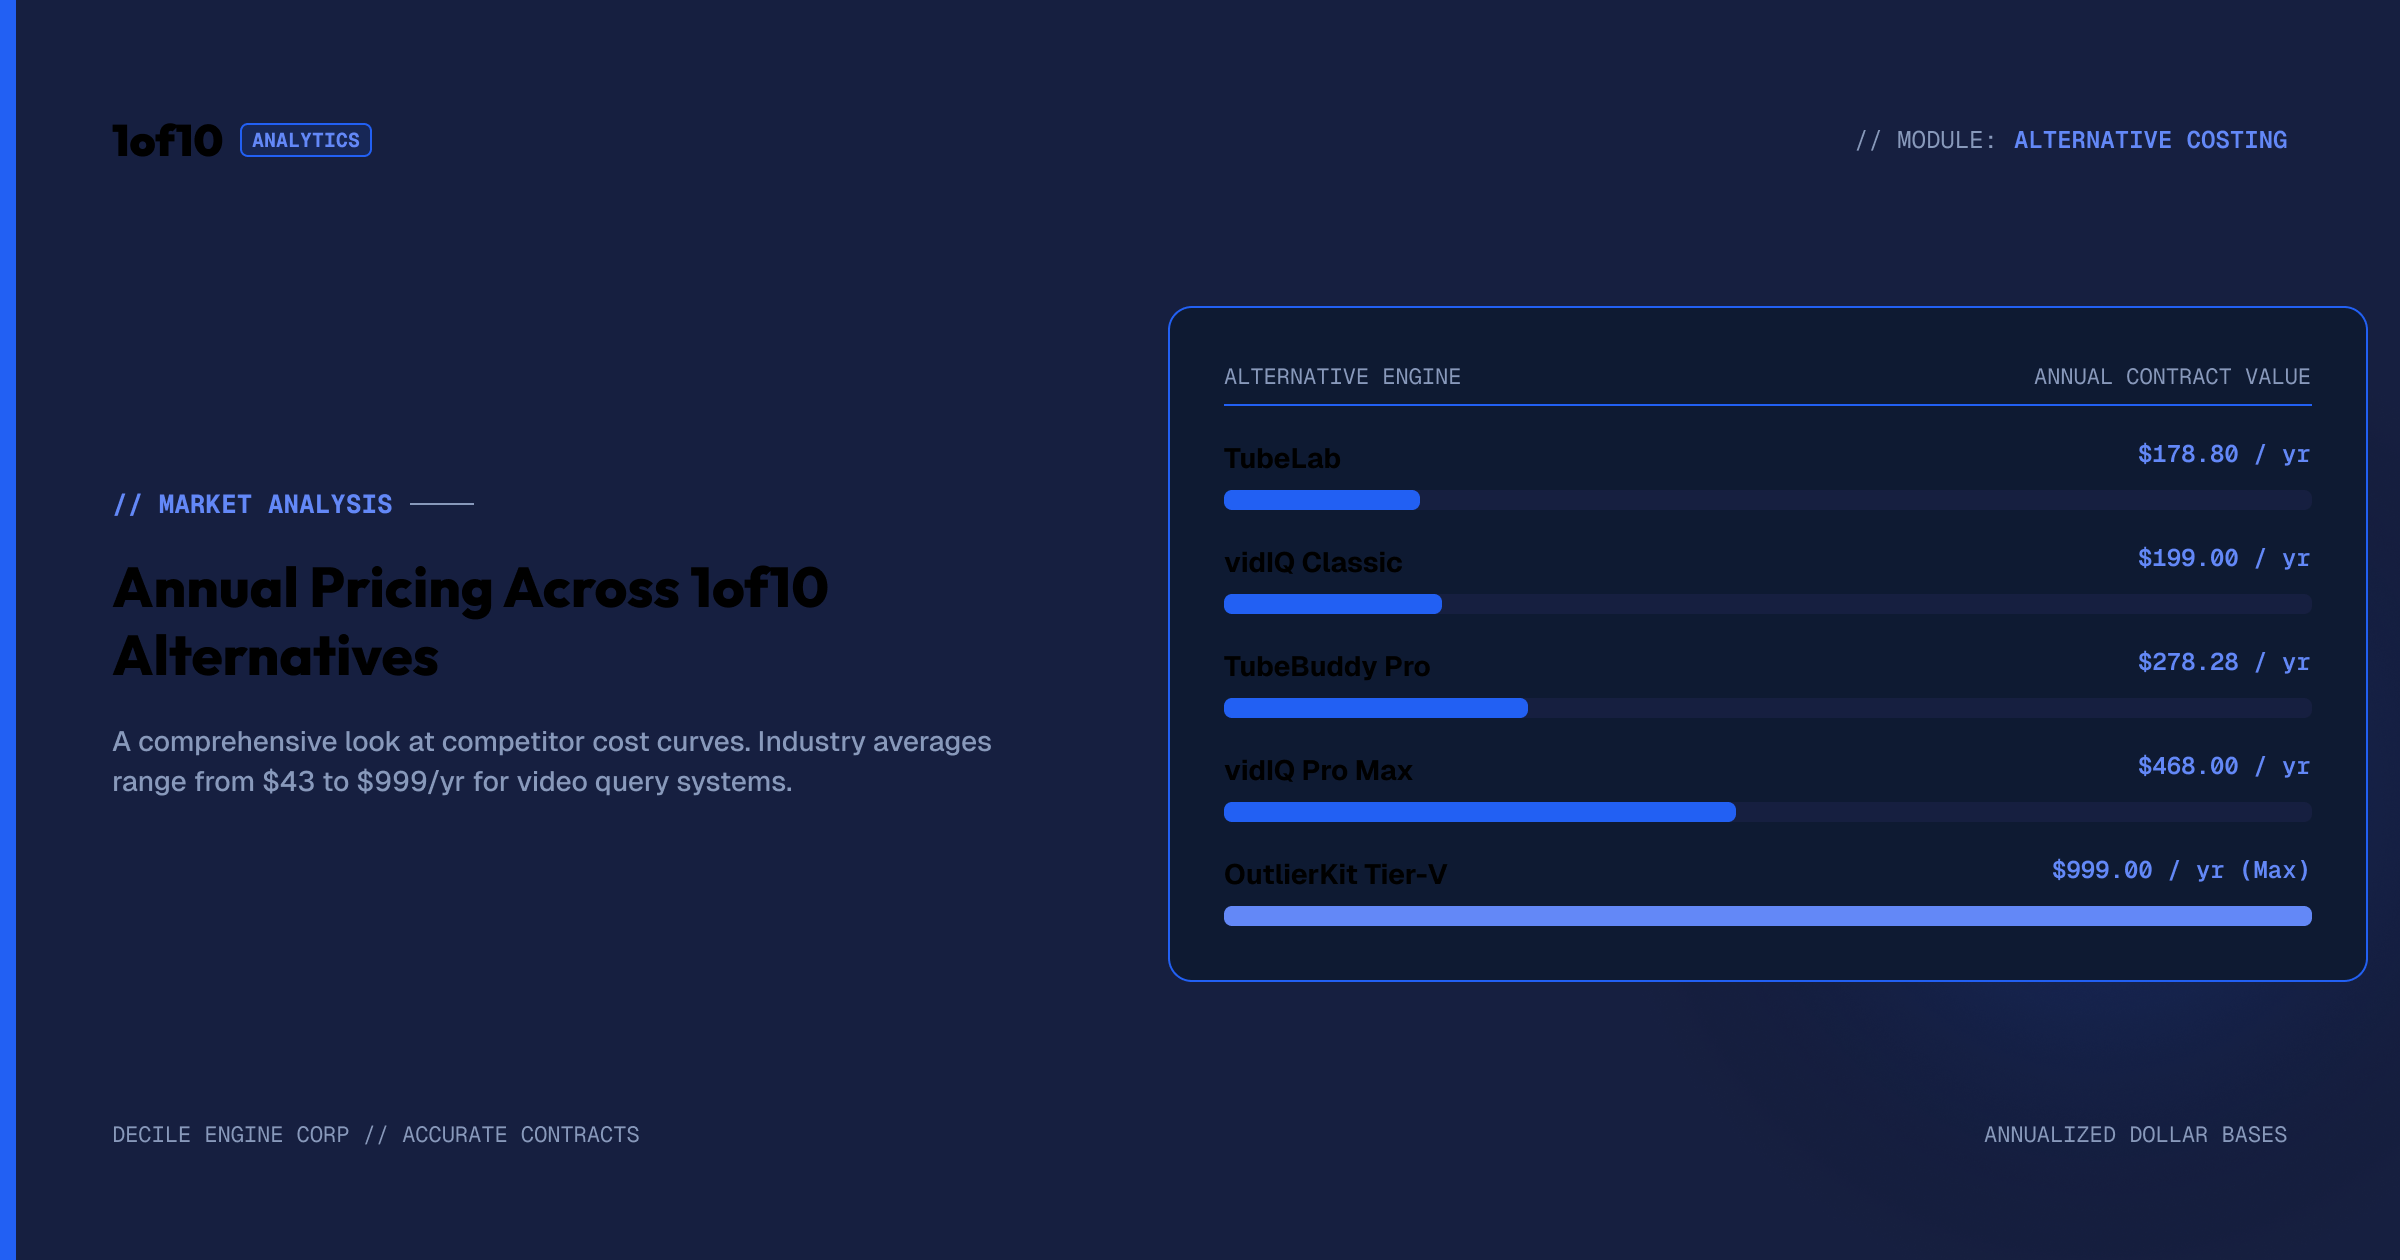The image size is (2400, 1260).
Task: Click the ANNUAL CONTRACT VALUE column header
Action: [2172, 377]
